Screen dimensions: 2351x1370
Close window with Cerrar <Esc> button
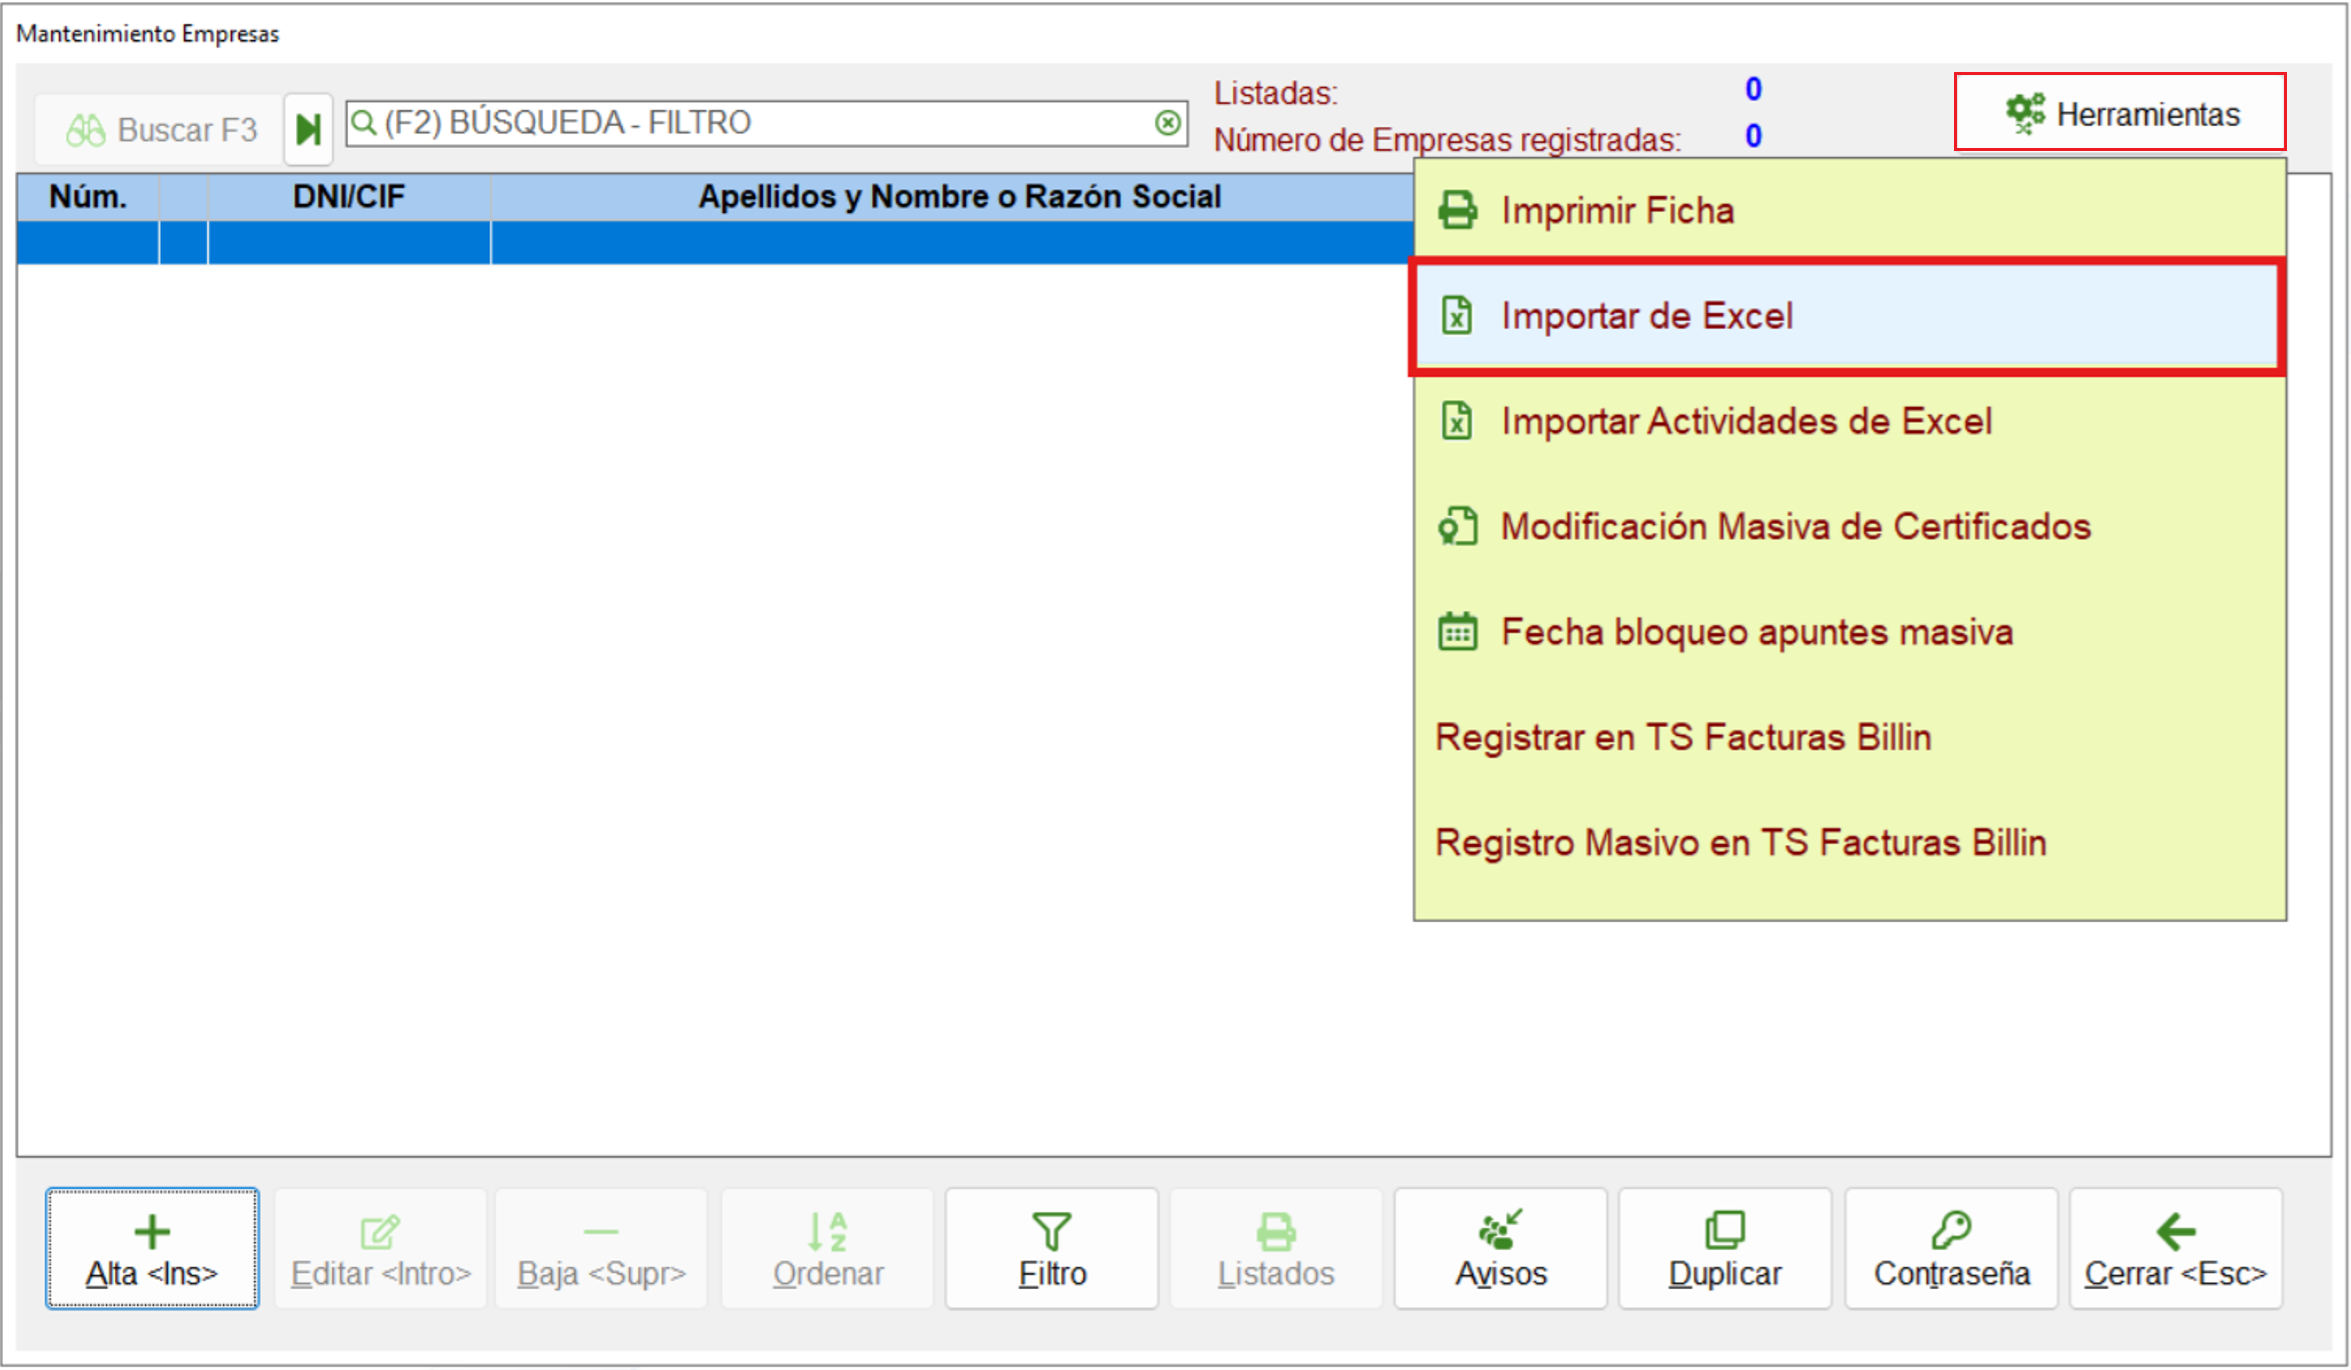(2176, 1248)
